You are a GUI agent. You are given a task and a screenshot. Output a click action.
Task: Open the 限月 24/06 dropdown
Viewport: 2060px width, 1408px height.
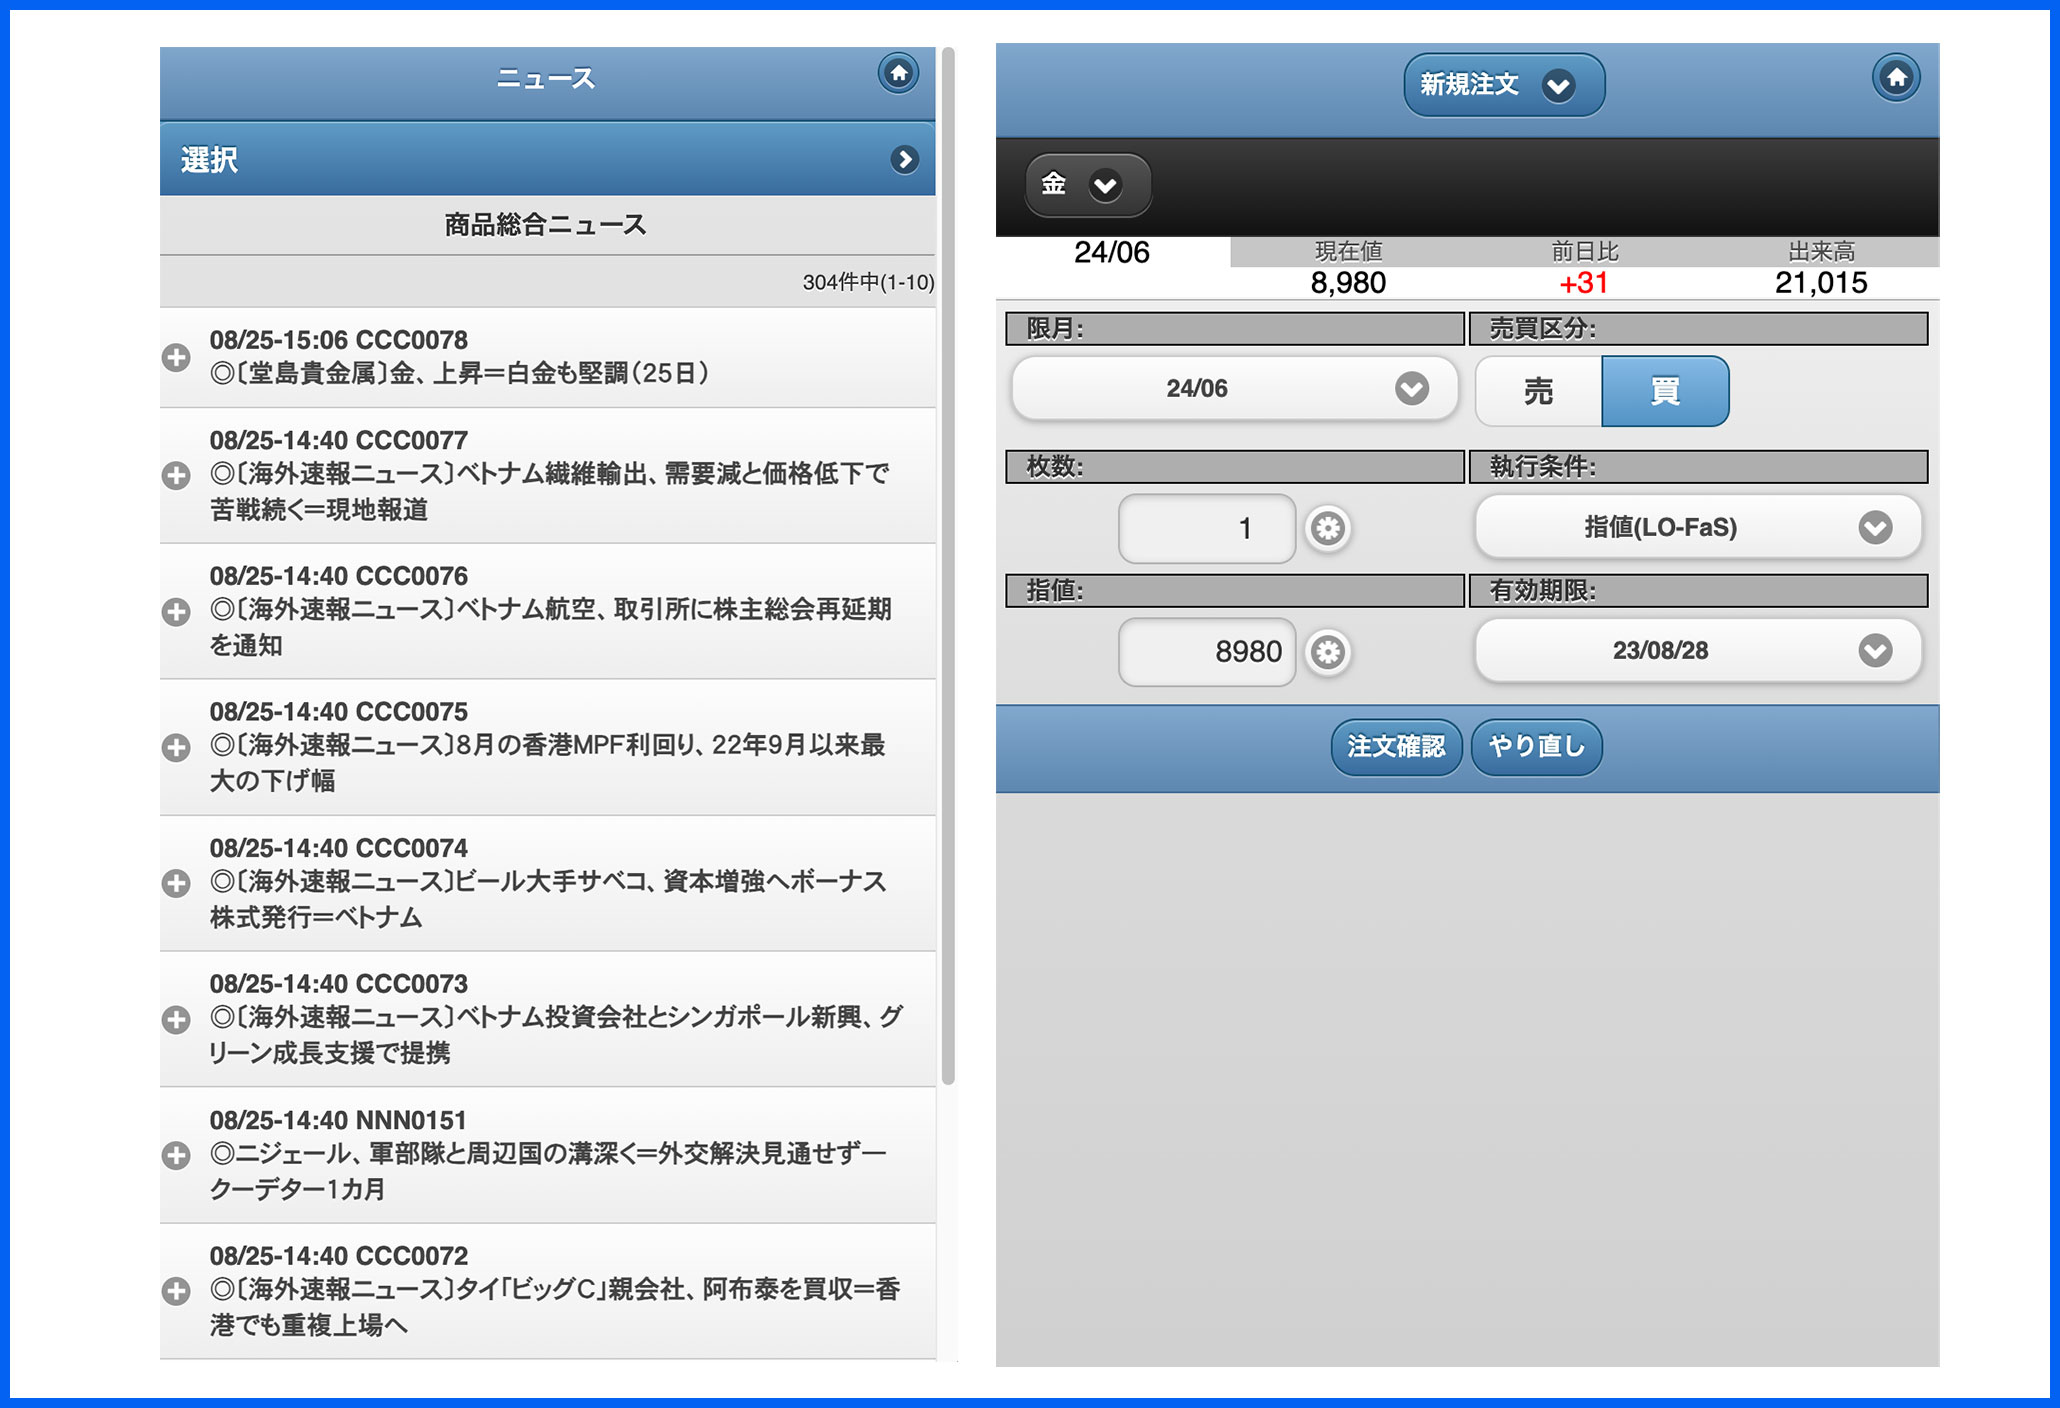click(x=1234, y=388)
